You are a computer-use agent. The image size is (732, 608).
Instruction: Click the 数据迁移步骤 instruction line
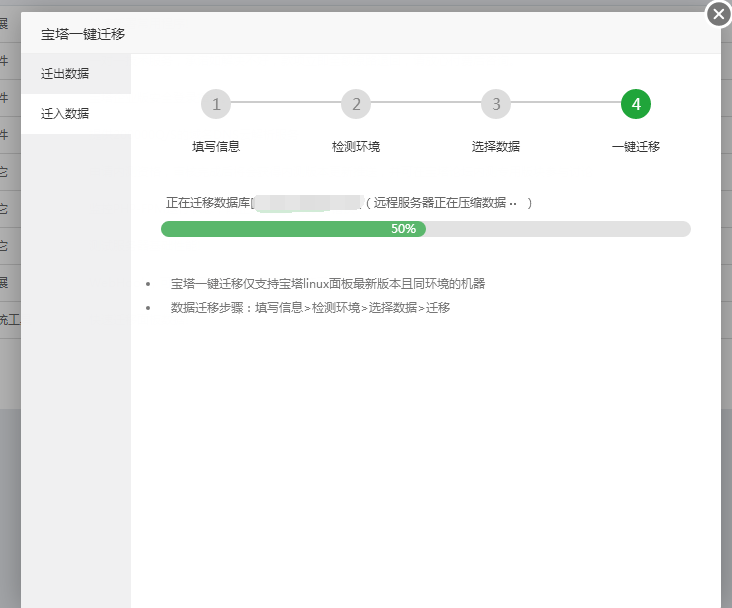(x=310, y=308)
